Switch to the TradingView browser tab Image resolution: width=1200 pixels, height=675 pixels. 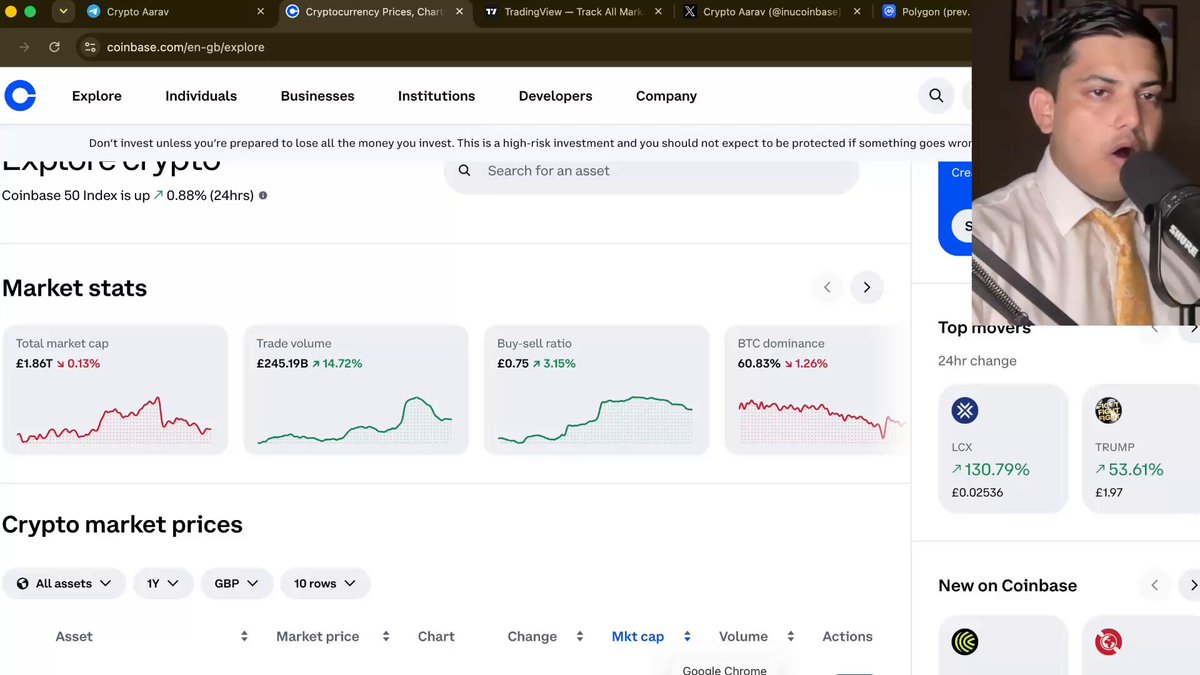click(573, 12)
